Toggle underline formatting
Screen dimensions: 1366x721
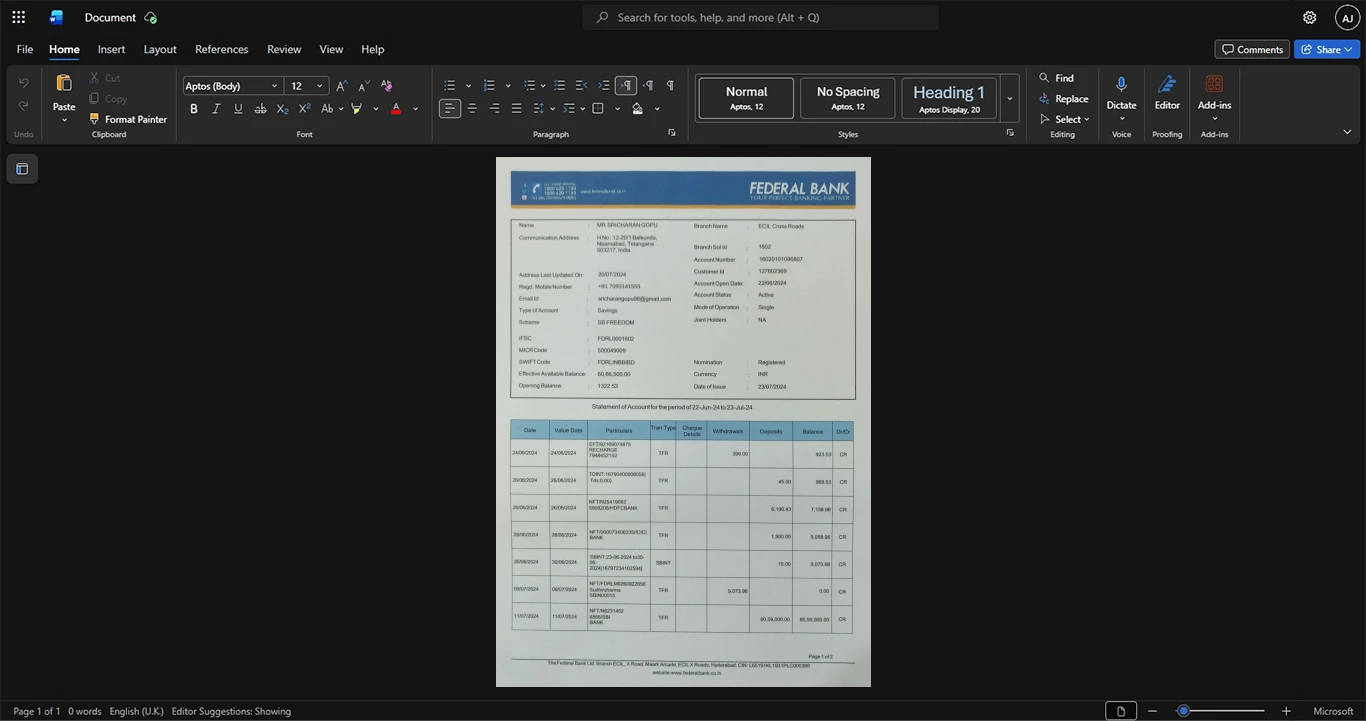coord(238,109)
